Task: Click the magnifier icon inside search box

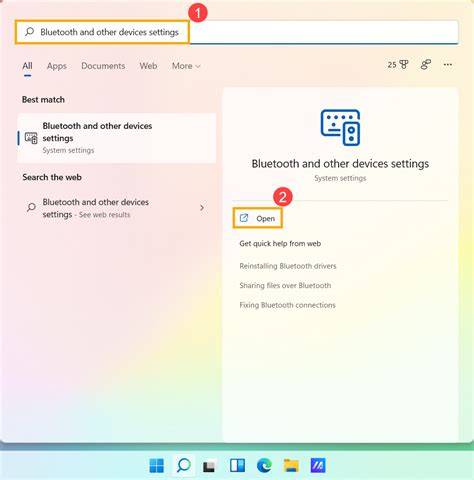Action: coord(29,32)
